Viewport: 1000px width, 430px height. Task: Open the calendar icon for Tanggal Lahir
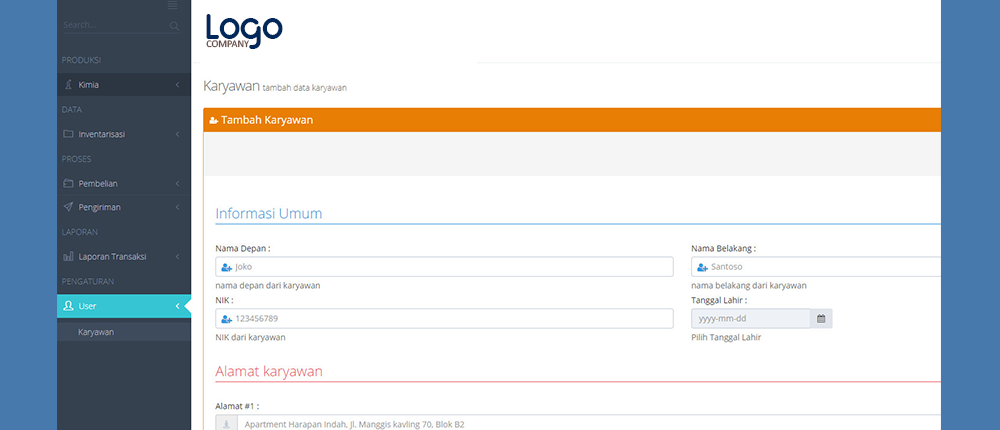[821, 319]
